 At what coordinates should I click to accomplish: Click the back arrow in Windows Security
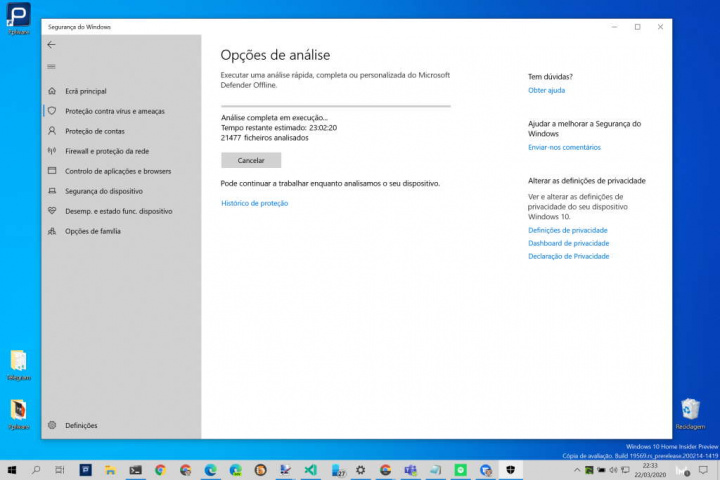(51, 45)
